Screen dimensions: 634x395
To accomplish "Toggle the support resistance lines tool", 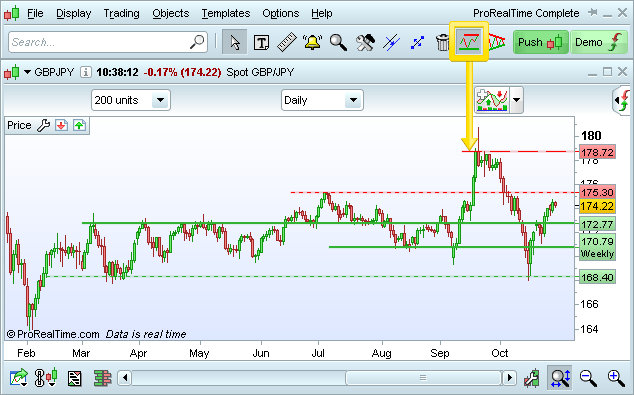I will coord(469,41).
